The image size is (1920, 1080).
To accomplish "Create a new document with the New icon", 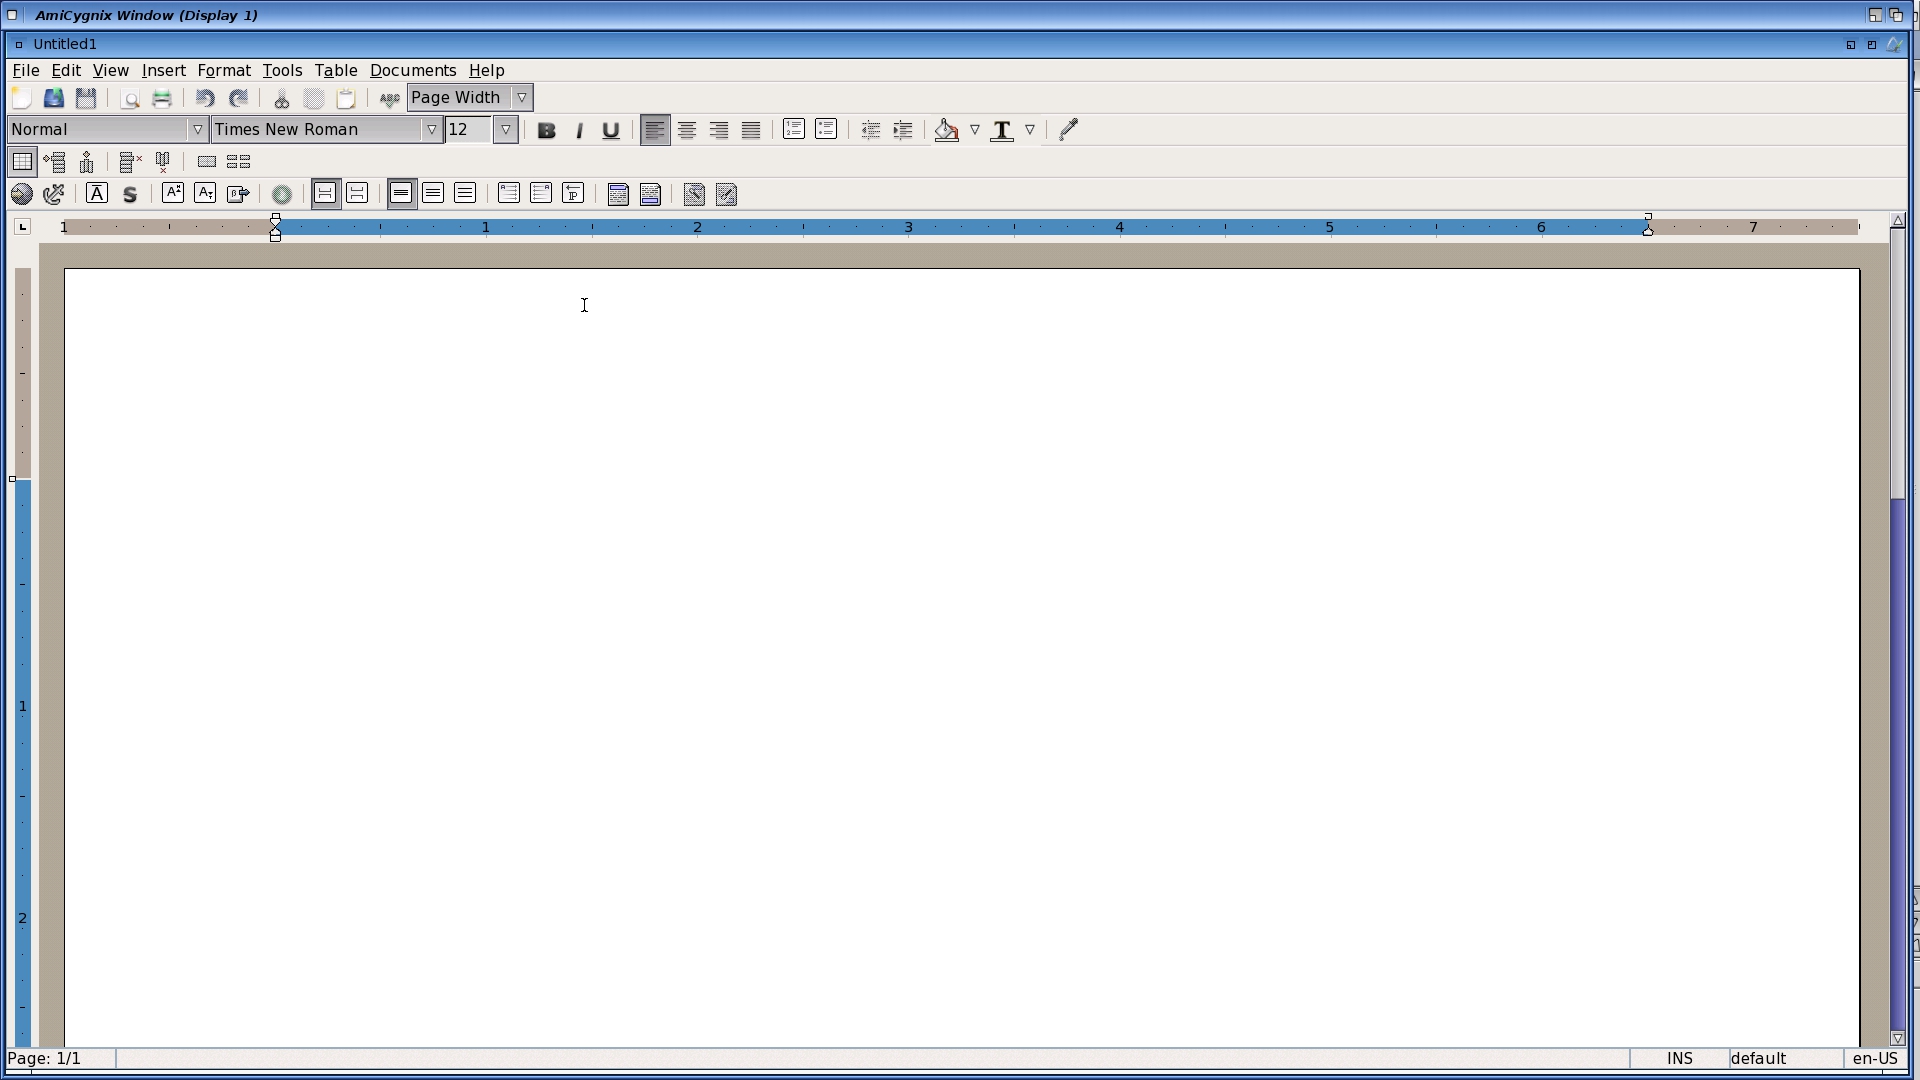I will 21,98.
